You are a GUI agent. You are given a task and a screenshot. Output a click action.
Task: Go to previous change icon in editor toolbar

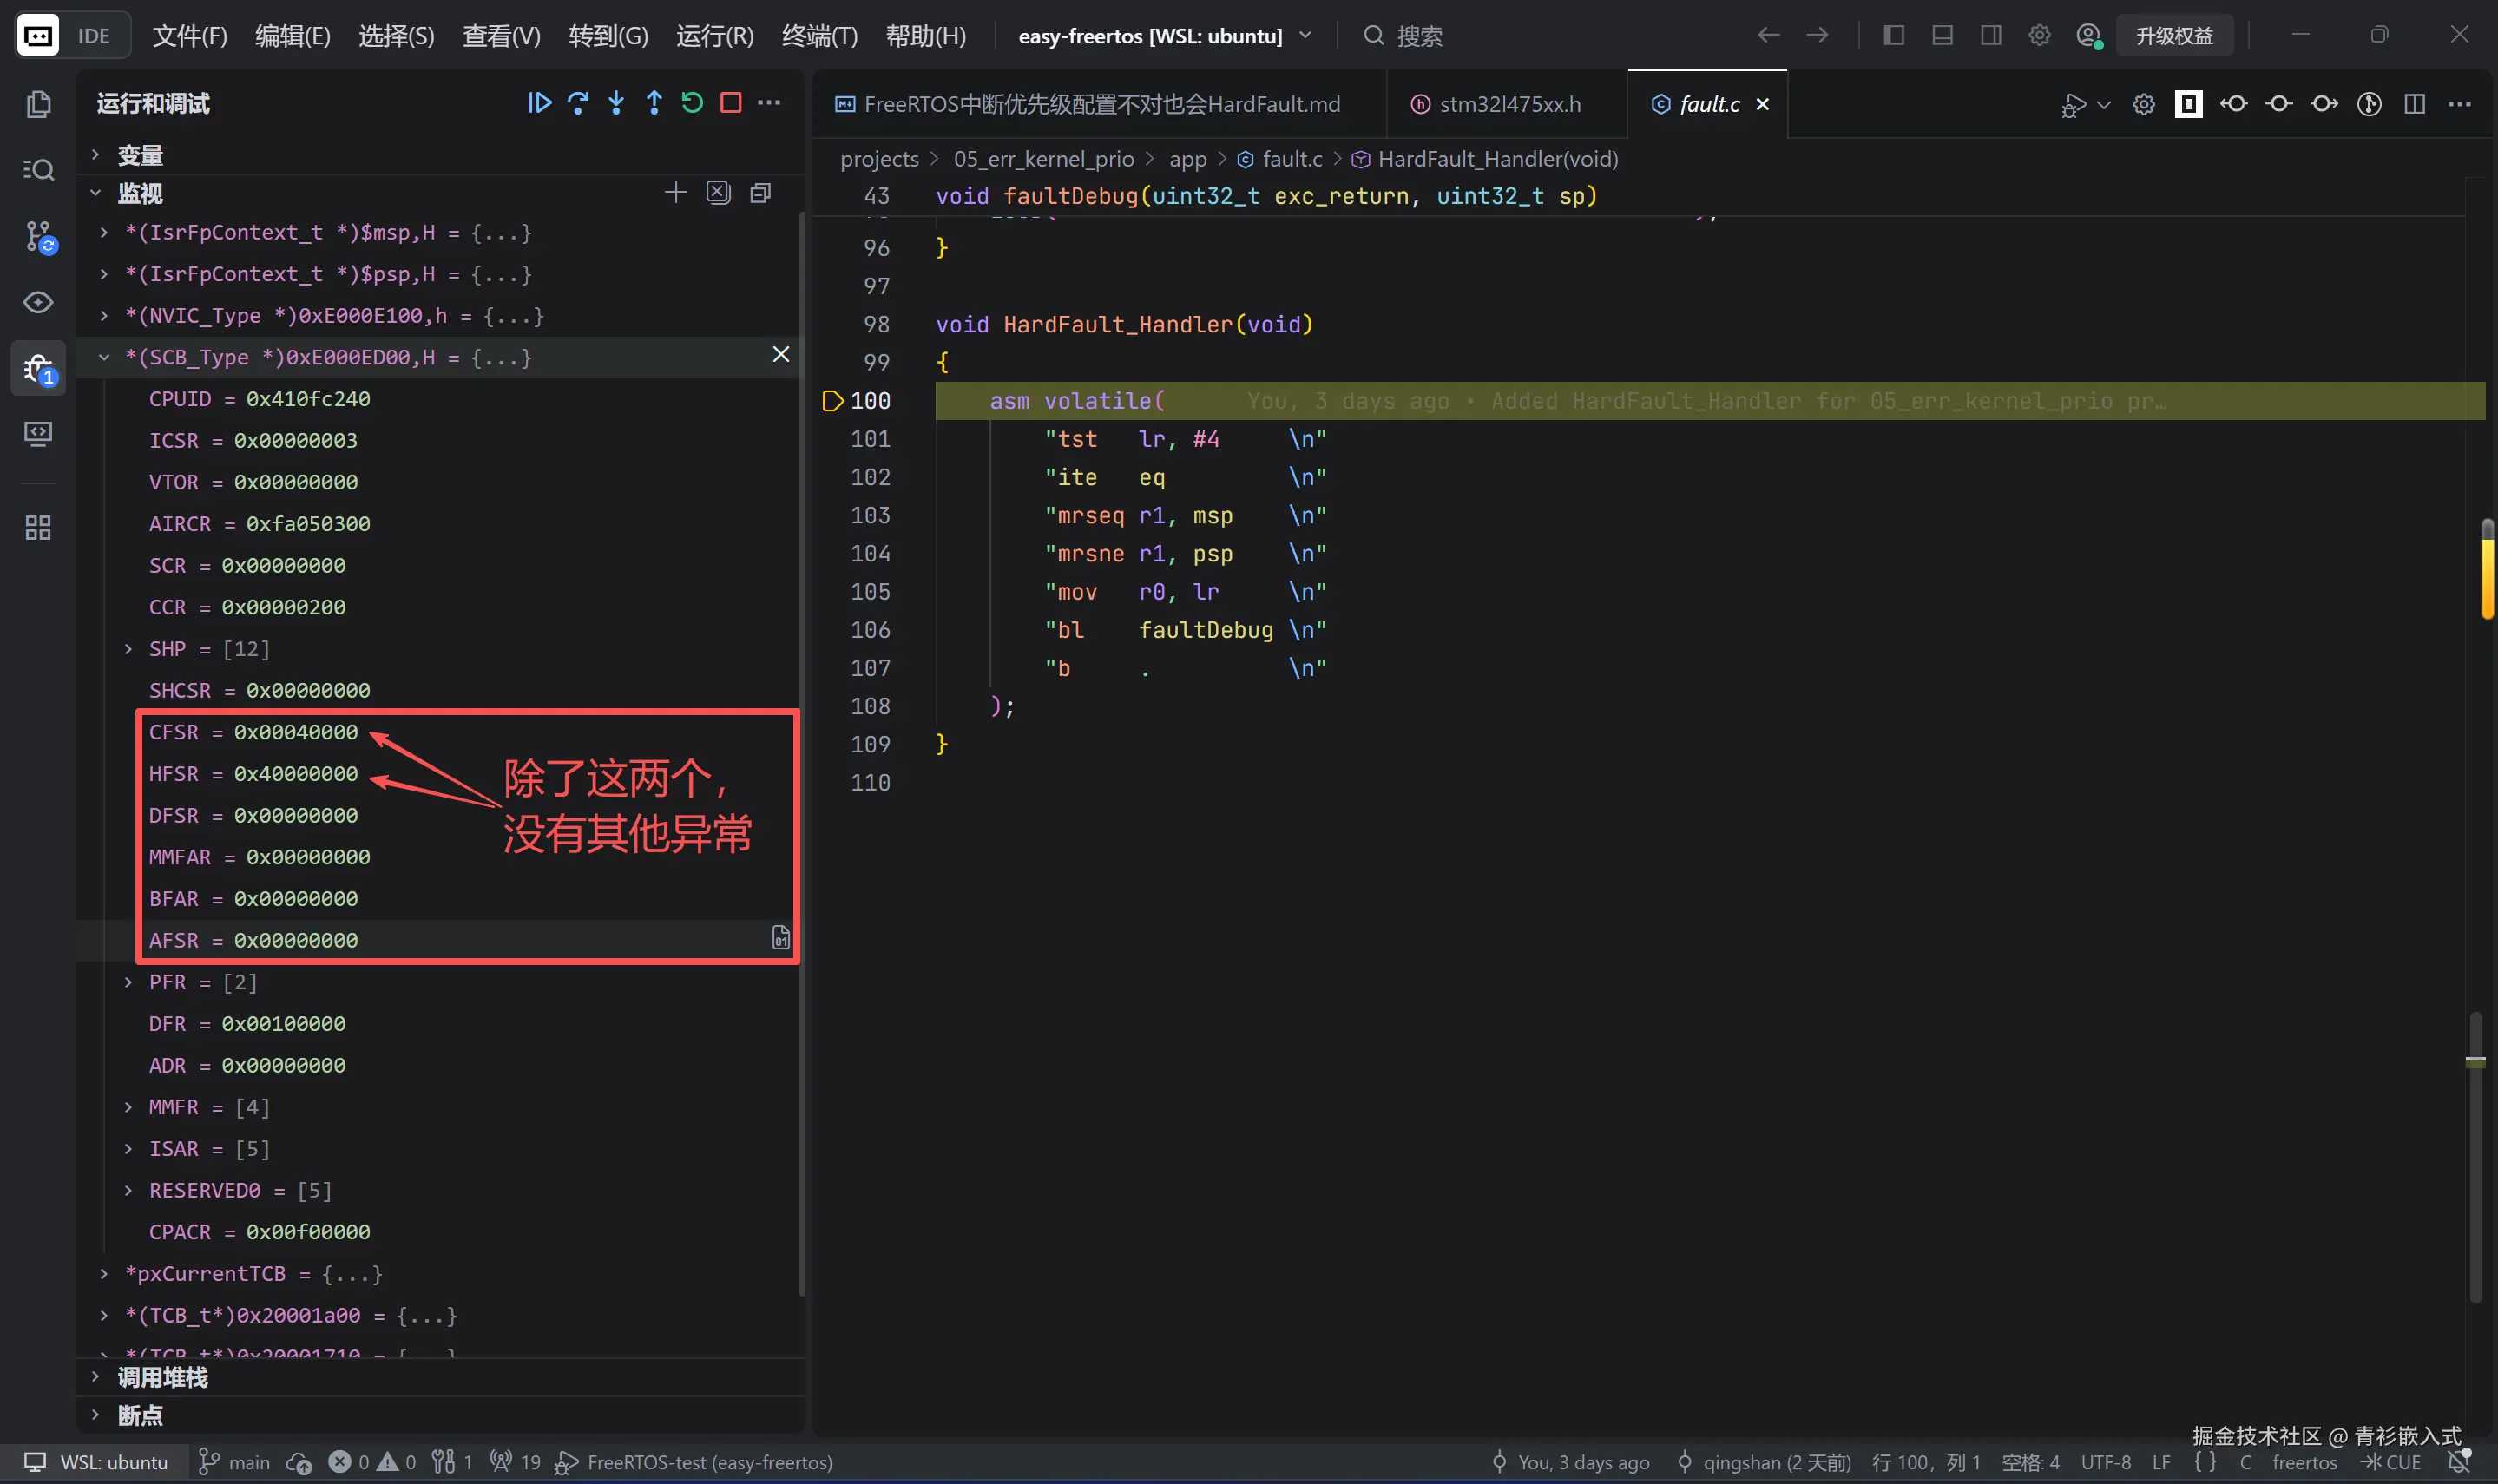2233,104
